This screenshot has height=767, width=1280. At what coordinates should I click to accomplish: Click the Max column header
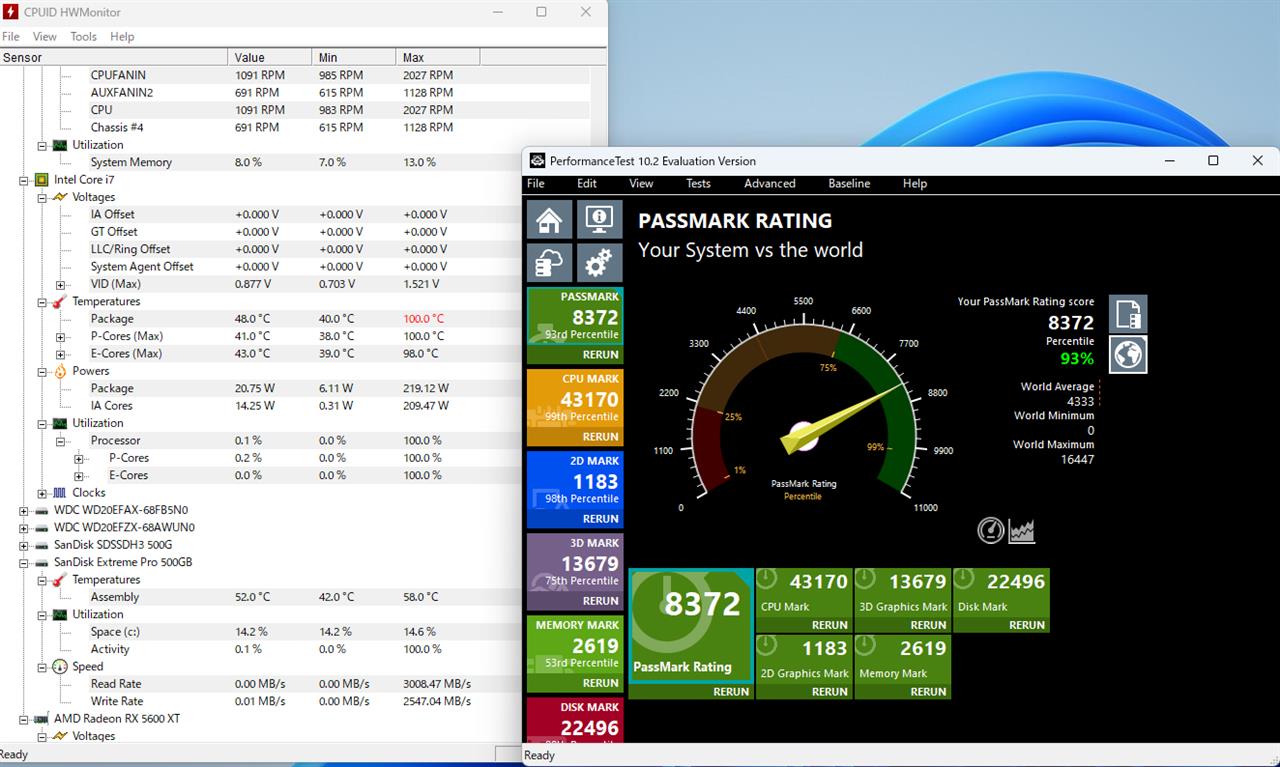point(438,57)
